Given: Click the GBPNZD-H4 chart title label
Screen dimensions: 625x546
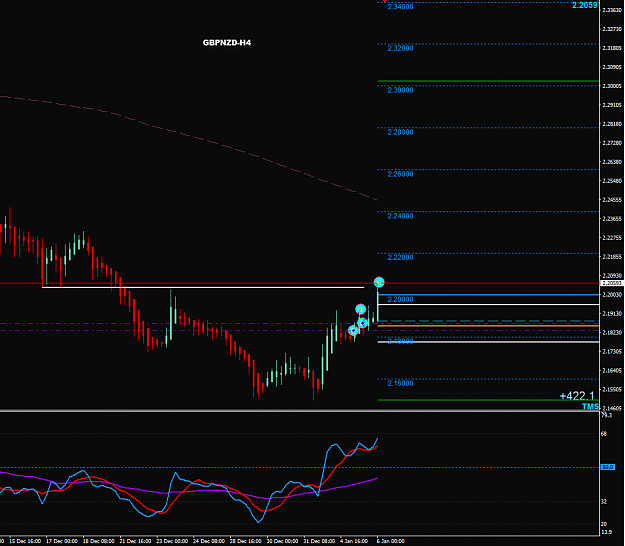Looking at the screenshot, I should (227, 43).
